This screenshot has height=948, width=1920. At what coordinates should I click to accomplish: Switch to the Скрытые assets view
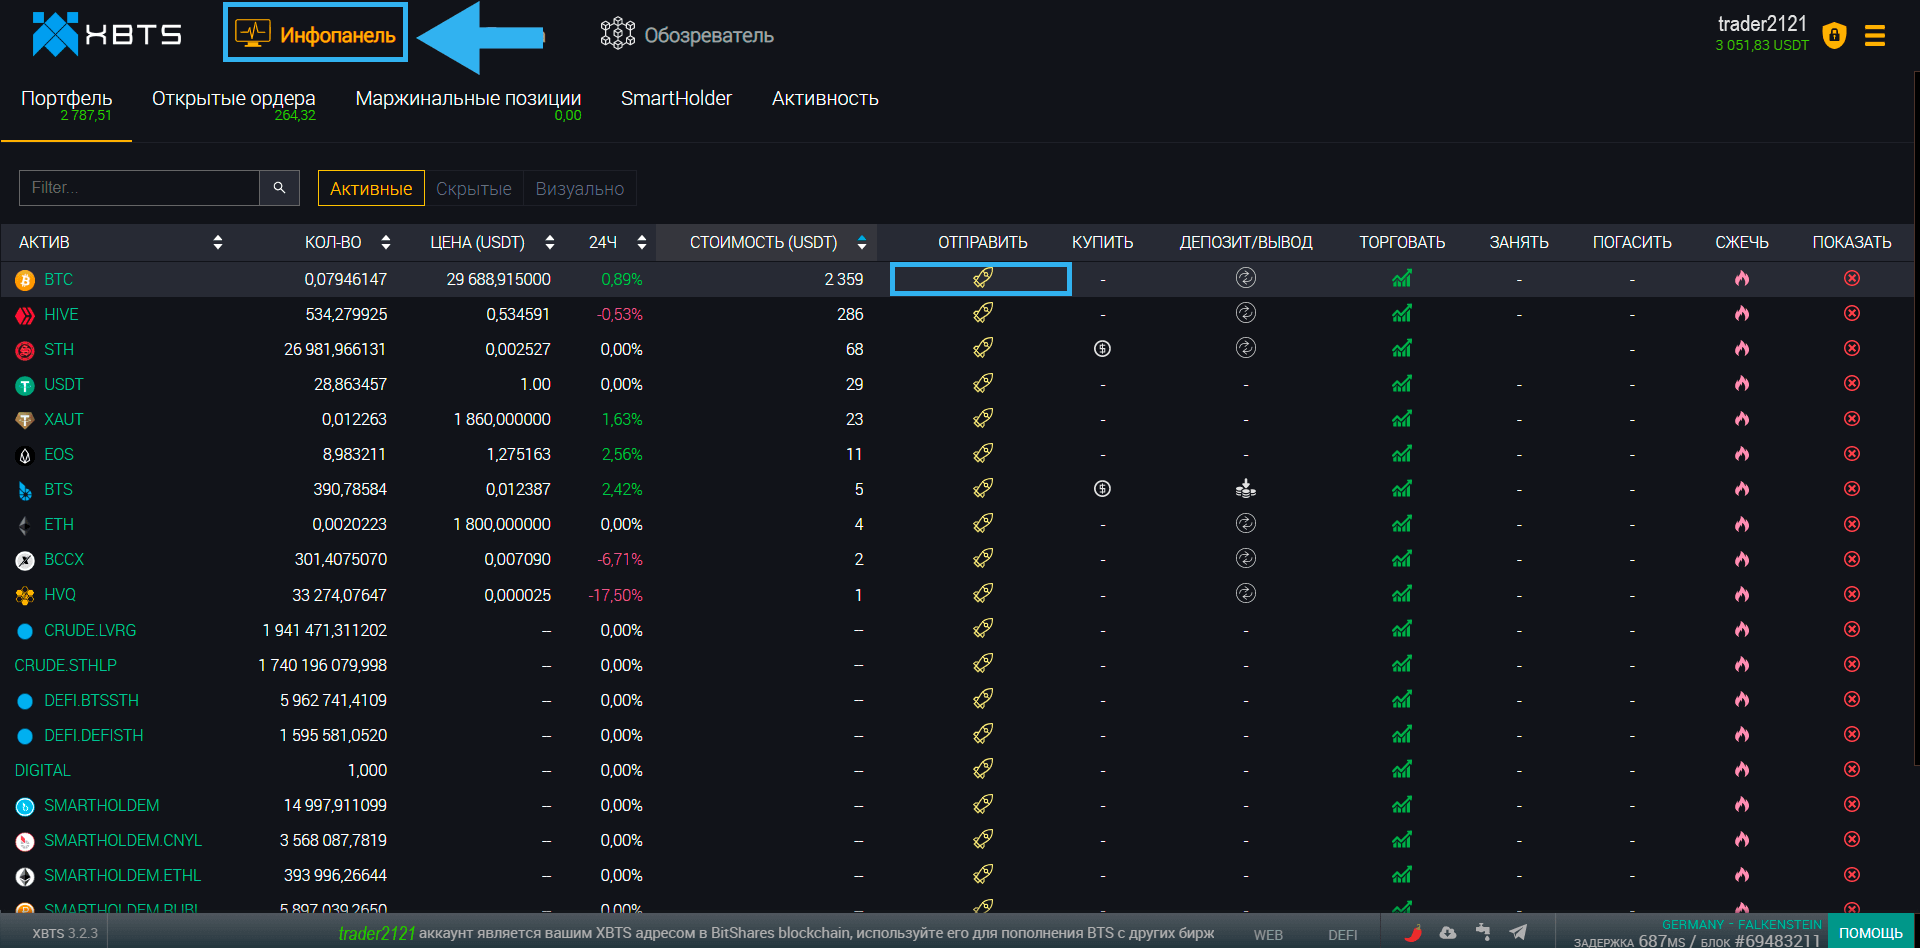[x=473, y=188]
